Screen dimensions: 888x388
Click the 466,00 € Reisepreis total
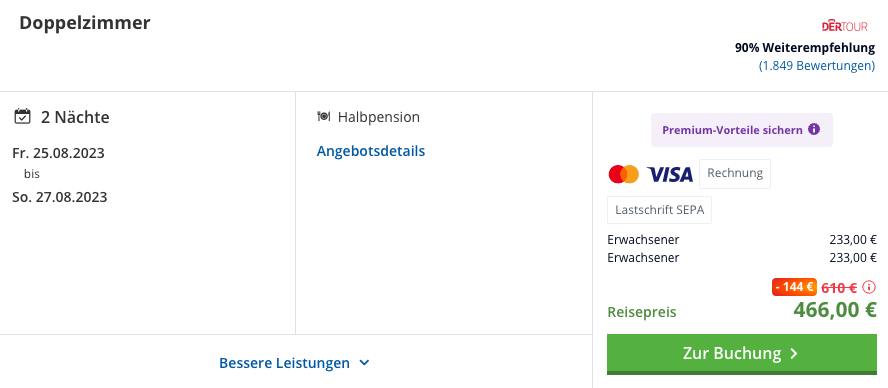[835, 310]
